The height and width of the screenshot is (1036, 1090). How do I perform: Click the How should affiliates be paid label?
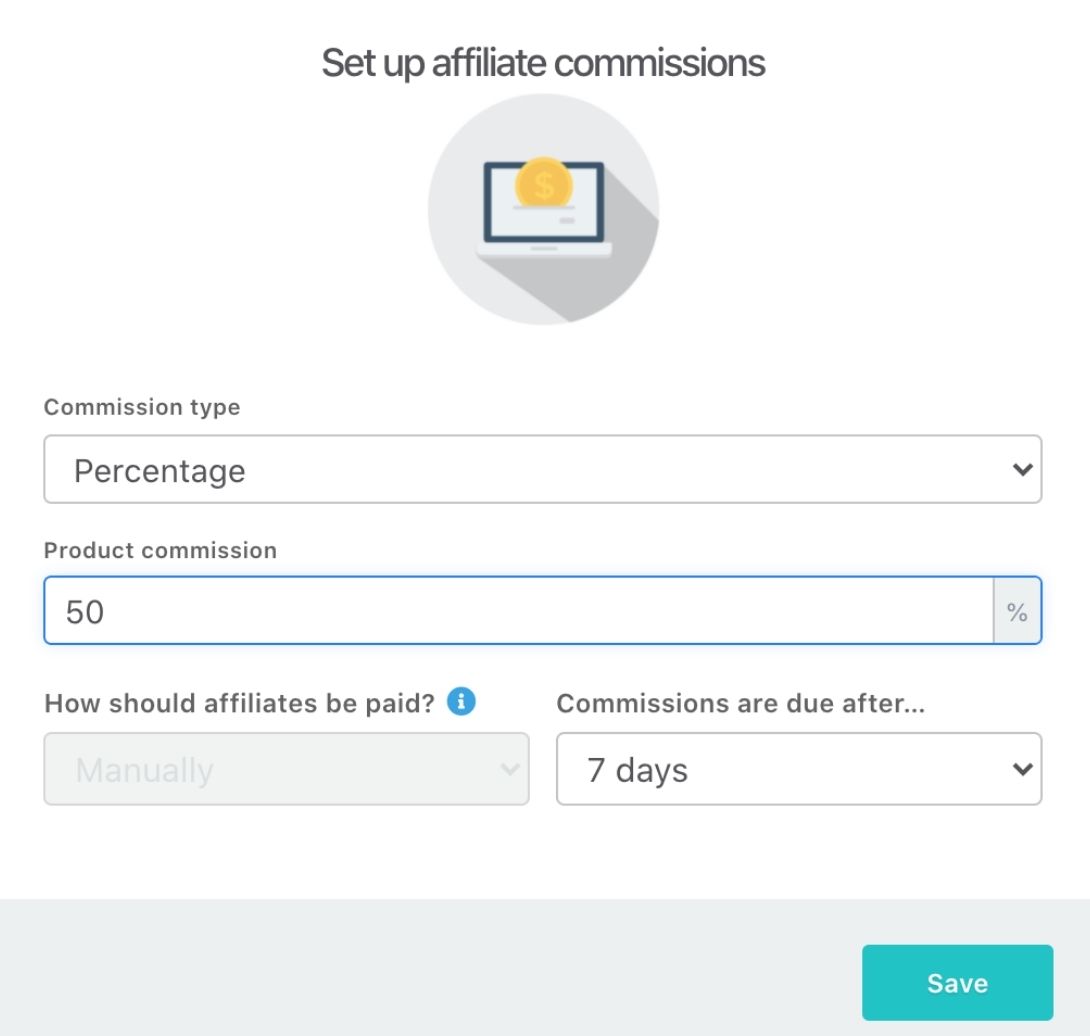(x=240, y=703)
